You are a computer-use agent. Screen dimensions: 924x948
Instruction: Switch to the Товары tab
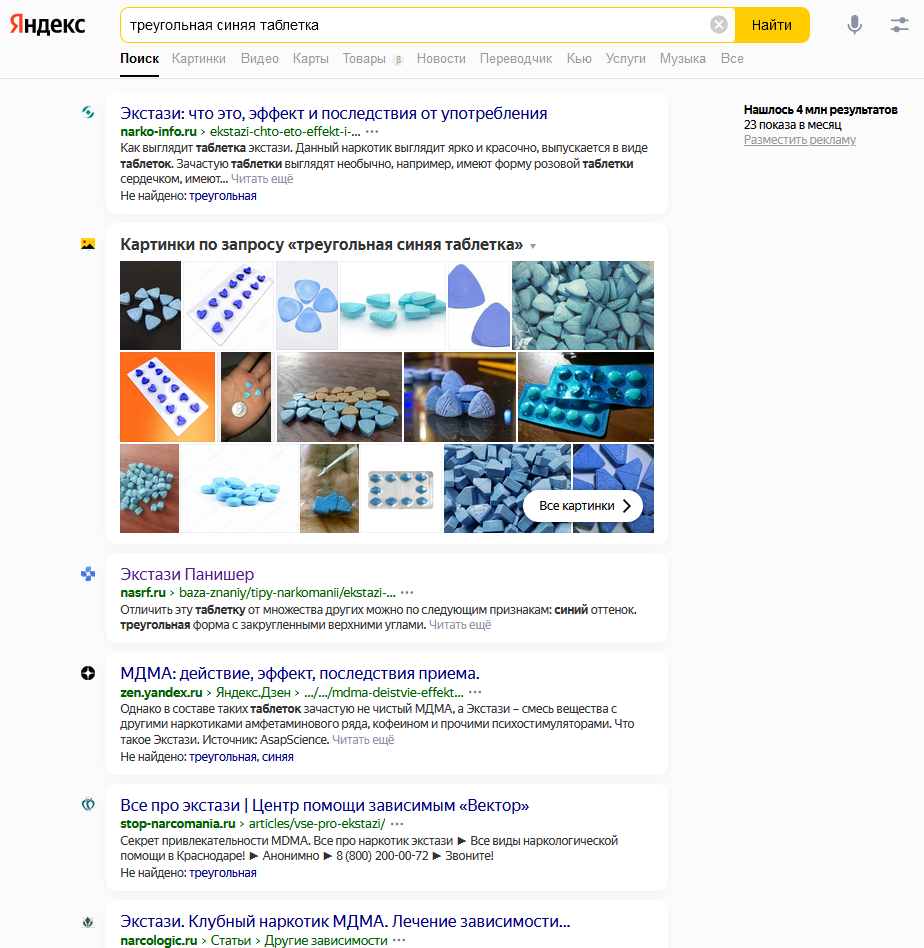click(364, 59)
